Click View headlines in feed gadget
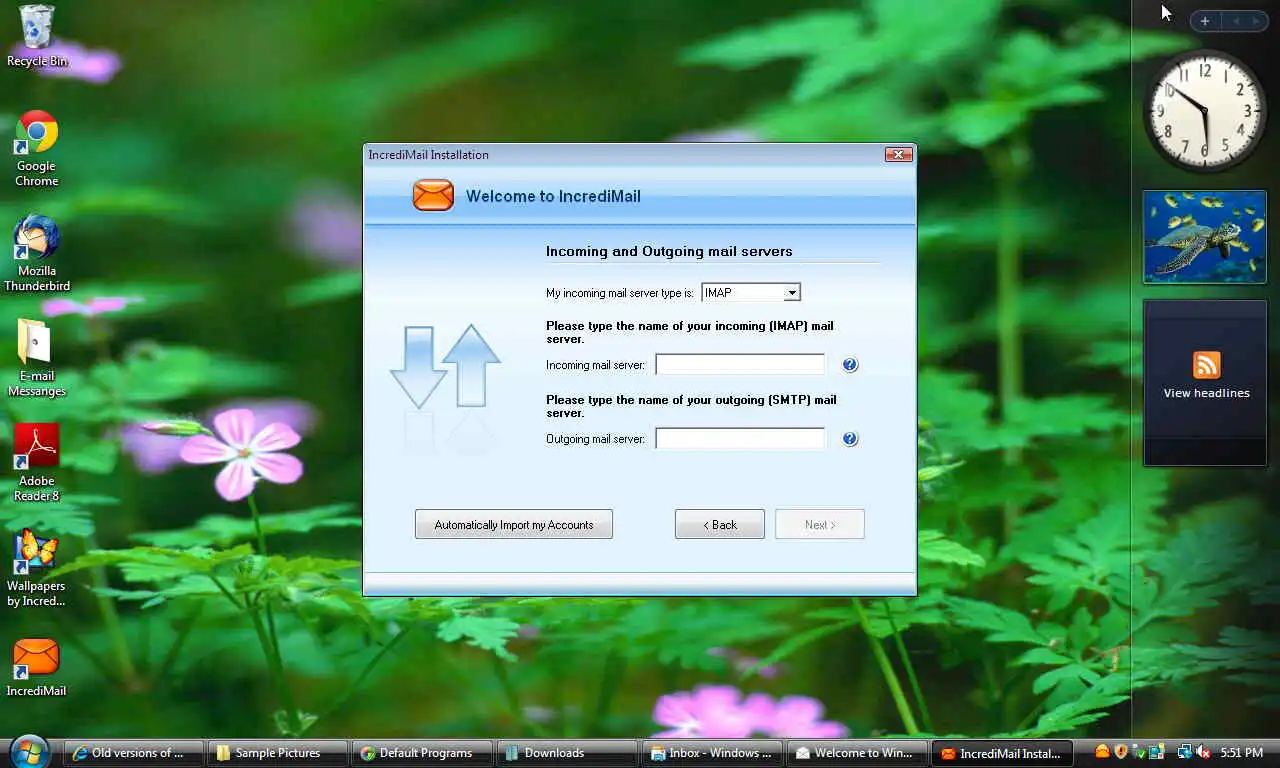Image resolution: width=1280 pixels, height=768 pixels. (x=1206, y=393)
